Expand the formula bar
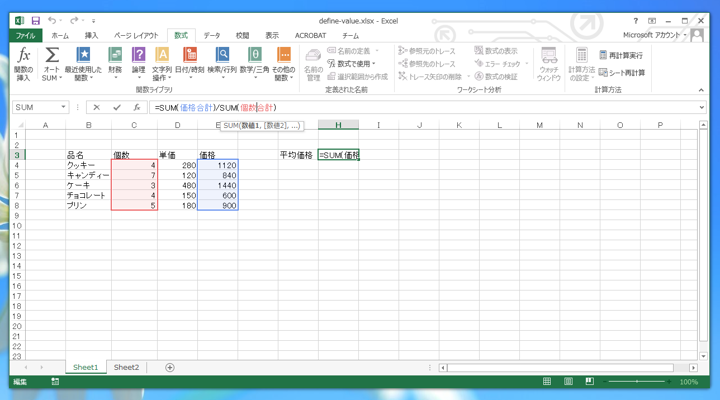 702,107
